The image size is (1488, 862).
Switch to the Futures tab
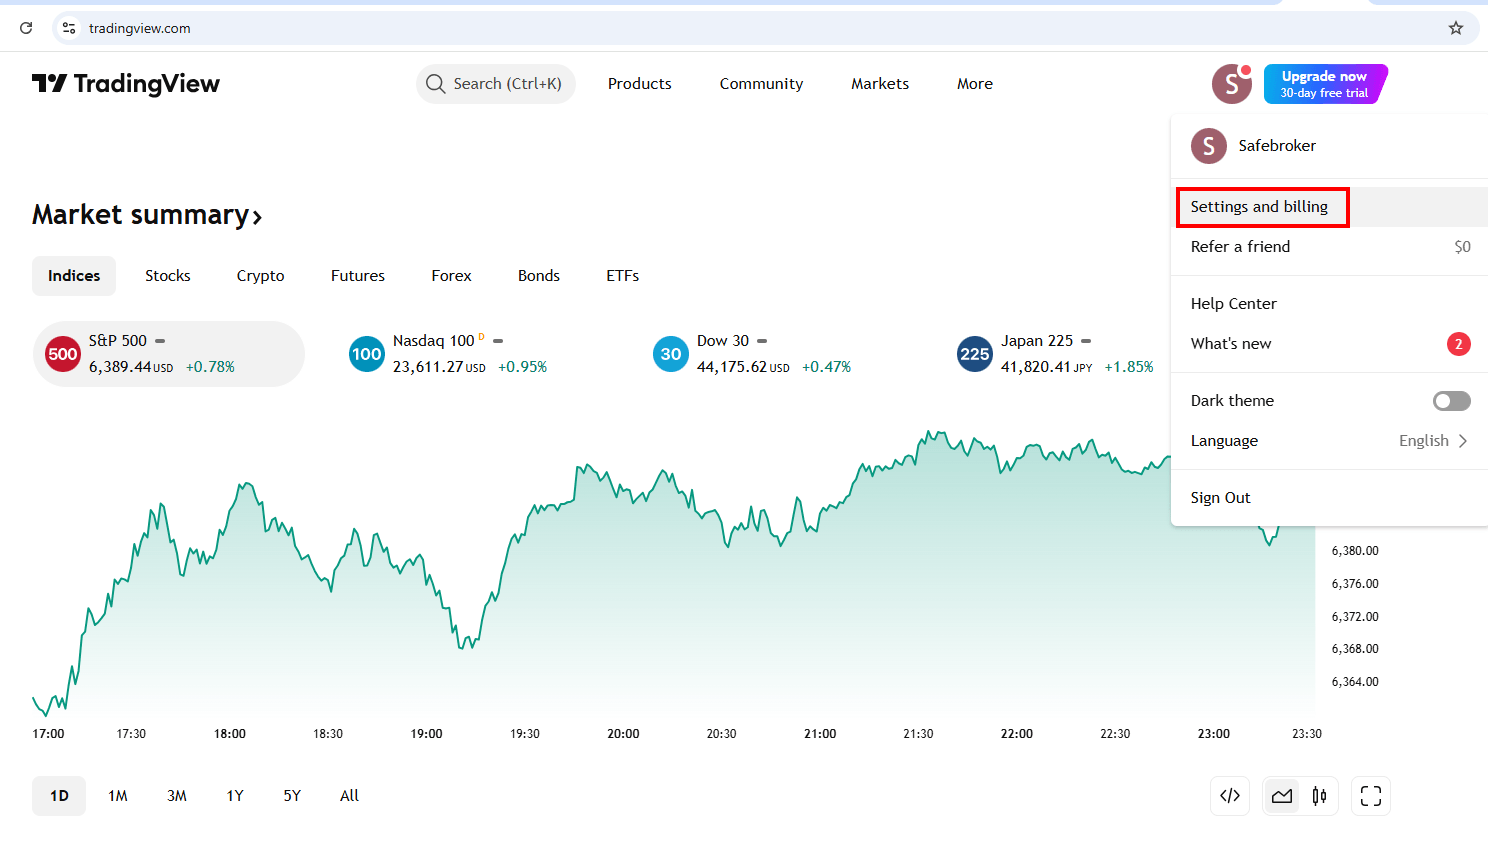coord(358,276)
